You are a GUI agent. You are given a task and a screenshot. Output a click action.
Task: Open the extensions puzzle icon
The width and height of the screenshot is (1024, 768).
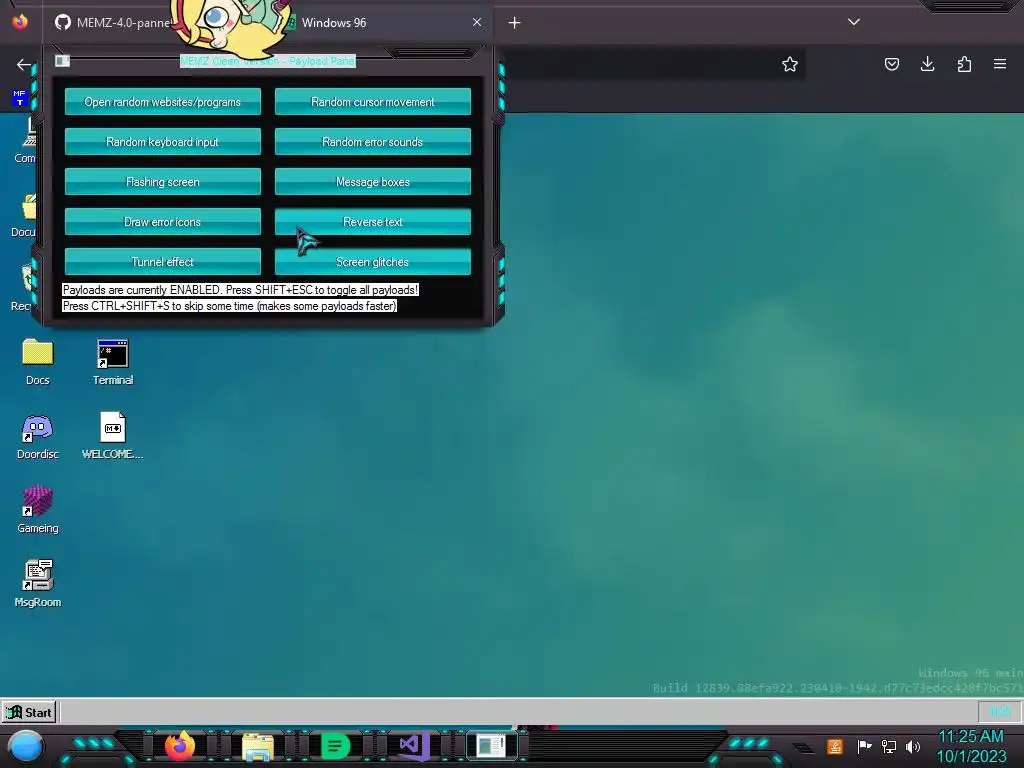coord(964,64)
